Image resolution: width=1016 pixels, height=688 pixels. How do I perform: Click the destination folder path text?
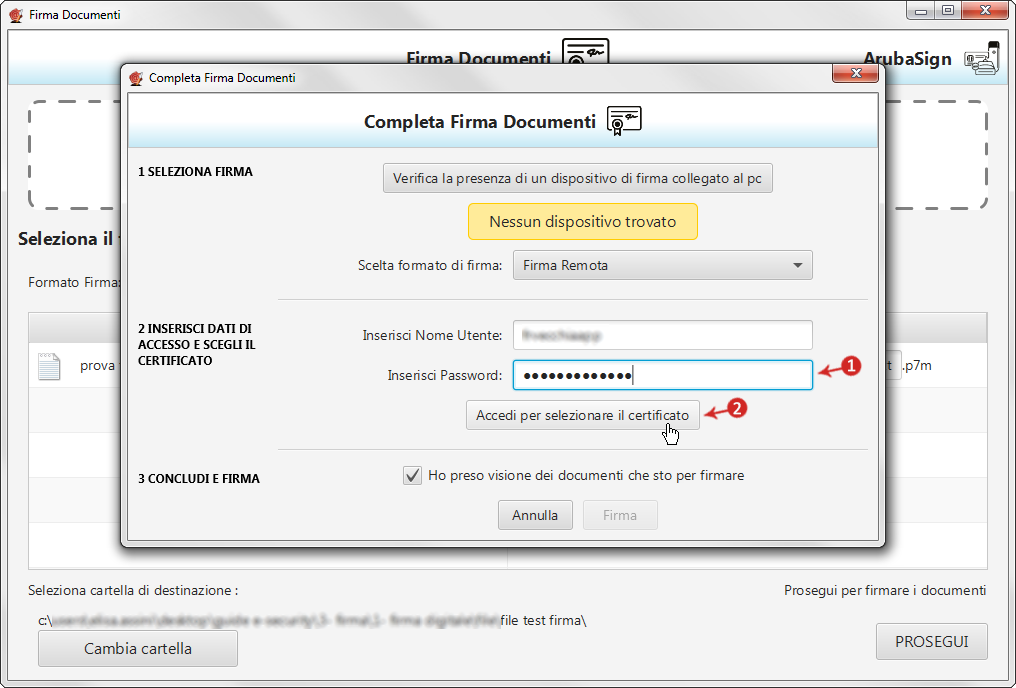tap(312, 621)
